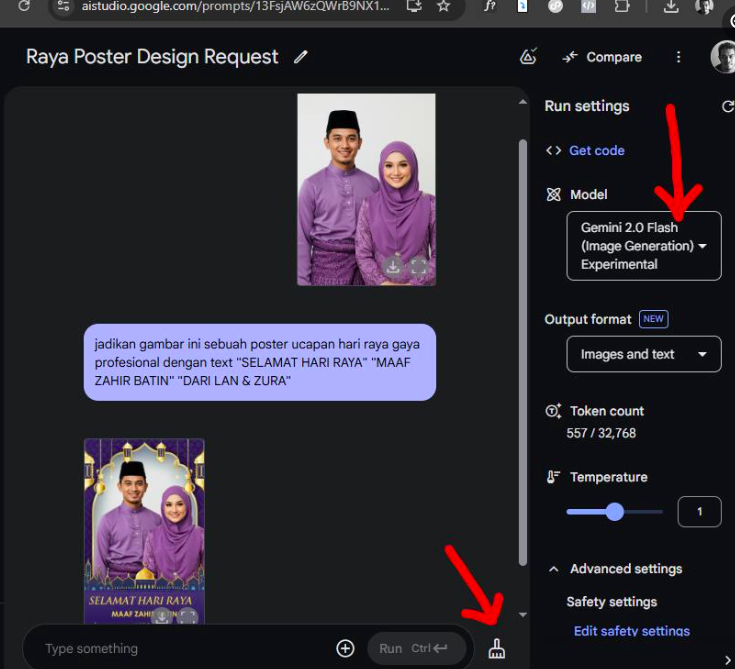
Task: Click the Token count value 557 / 32,768
Action: tap(601, 433)
